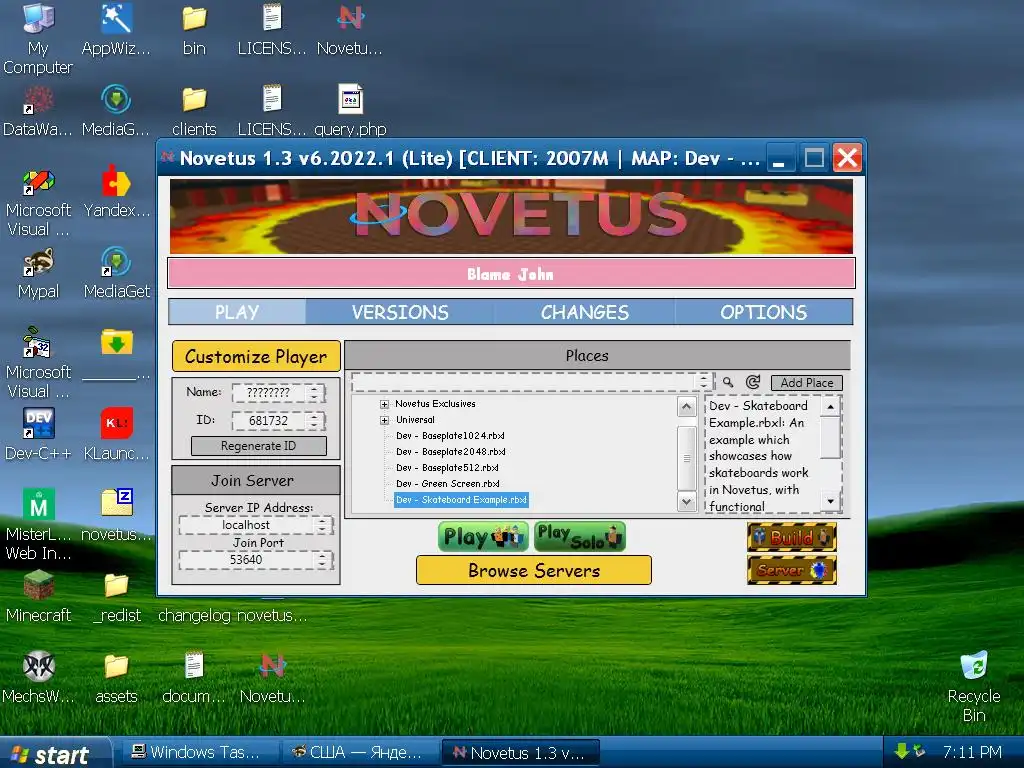Switch to США — Яндекс taskbar item
Screen dimensions: 1024x768
pos(359,752)
